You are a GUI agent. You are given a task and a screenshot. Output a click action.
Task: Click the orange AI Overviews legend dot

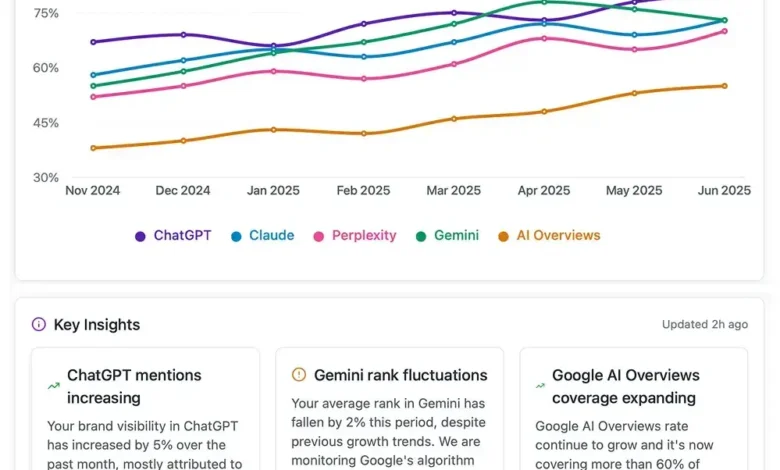click(x=504, y=237)
